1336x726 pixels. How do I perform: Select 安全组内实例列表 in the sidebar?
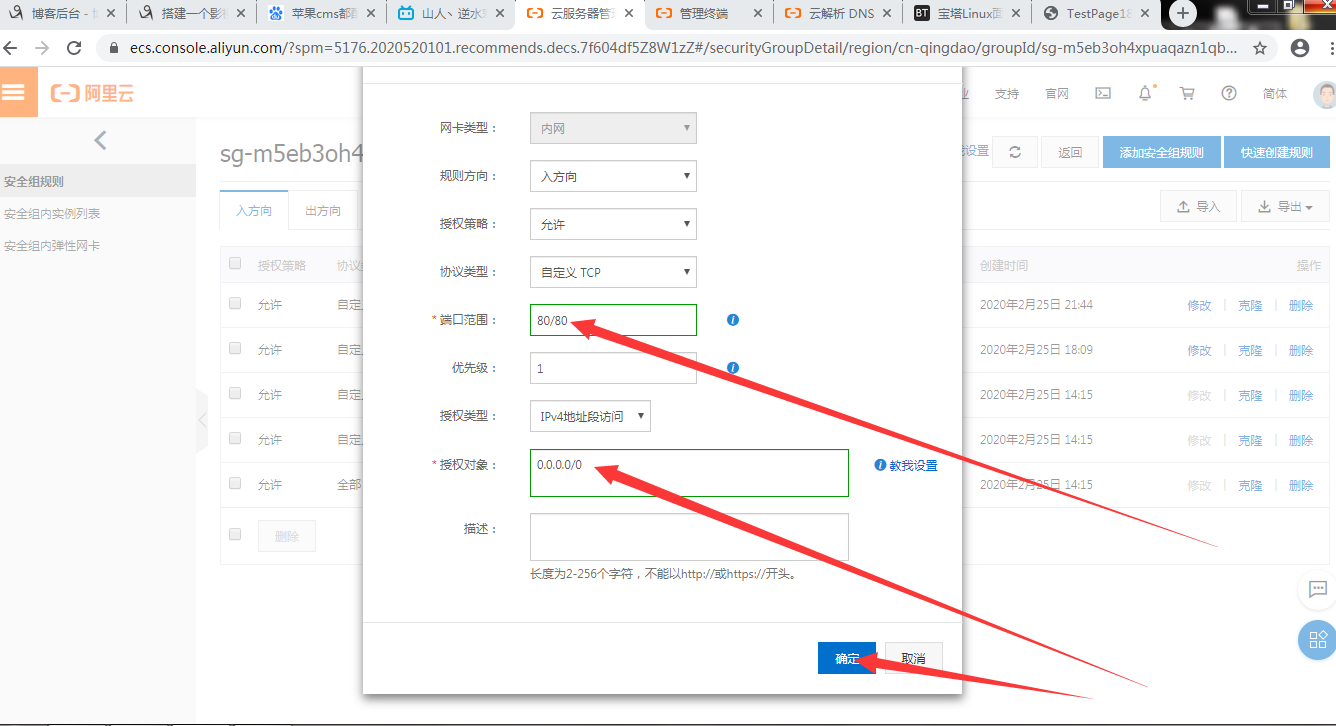point(52,213)
